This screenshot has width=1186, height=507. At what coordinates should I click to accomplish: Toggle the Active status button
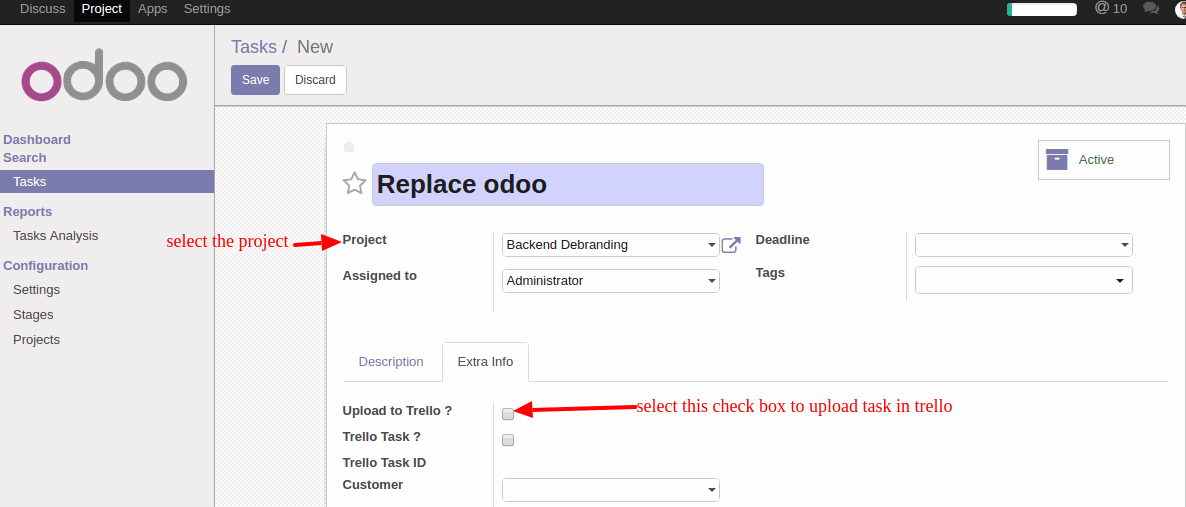1104,160
